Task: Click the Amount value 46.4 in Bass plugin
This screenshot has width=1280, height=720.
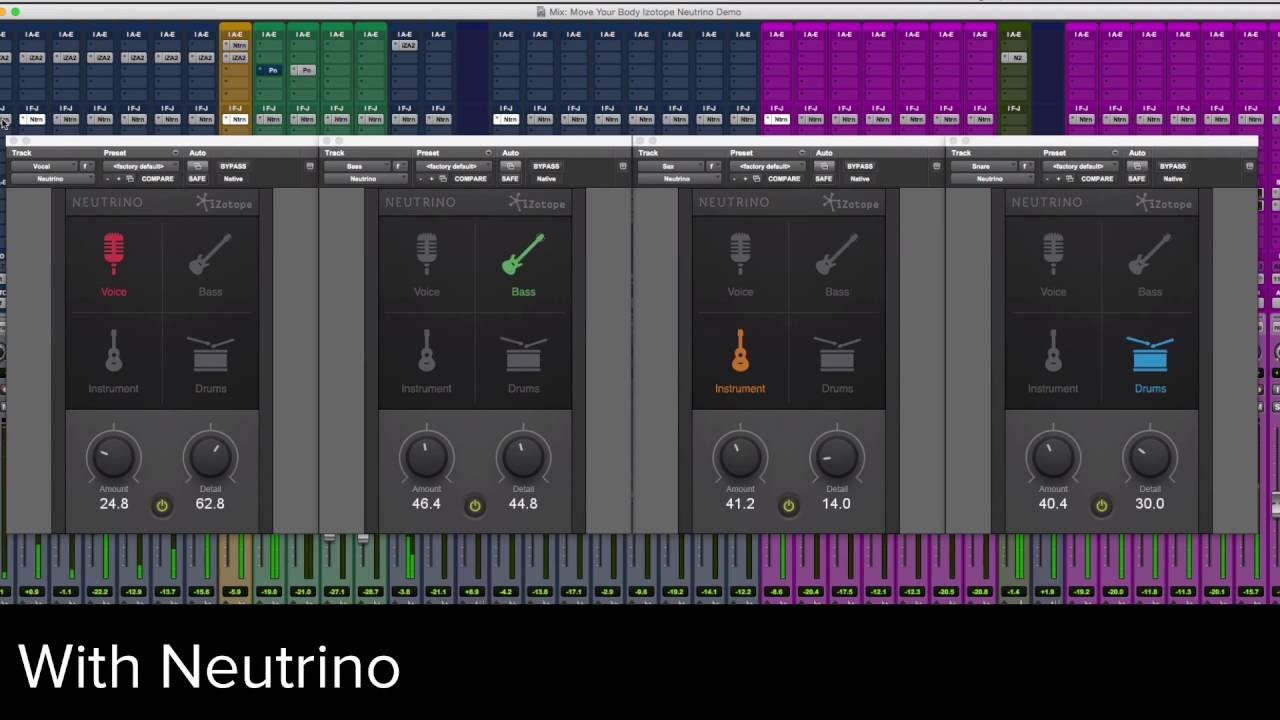Action: point(426,504)
